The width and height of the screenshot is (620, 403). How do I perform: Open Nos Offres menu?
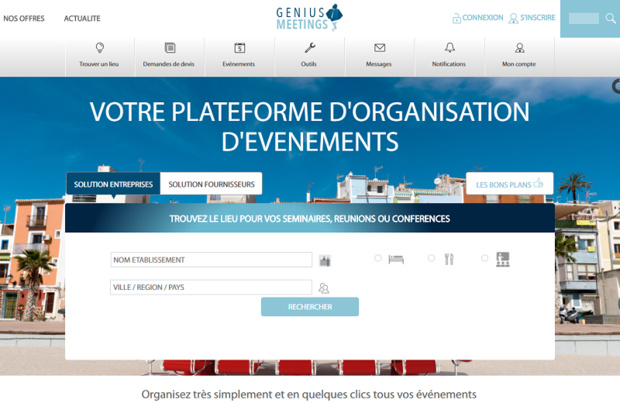click(24, 18)
